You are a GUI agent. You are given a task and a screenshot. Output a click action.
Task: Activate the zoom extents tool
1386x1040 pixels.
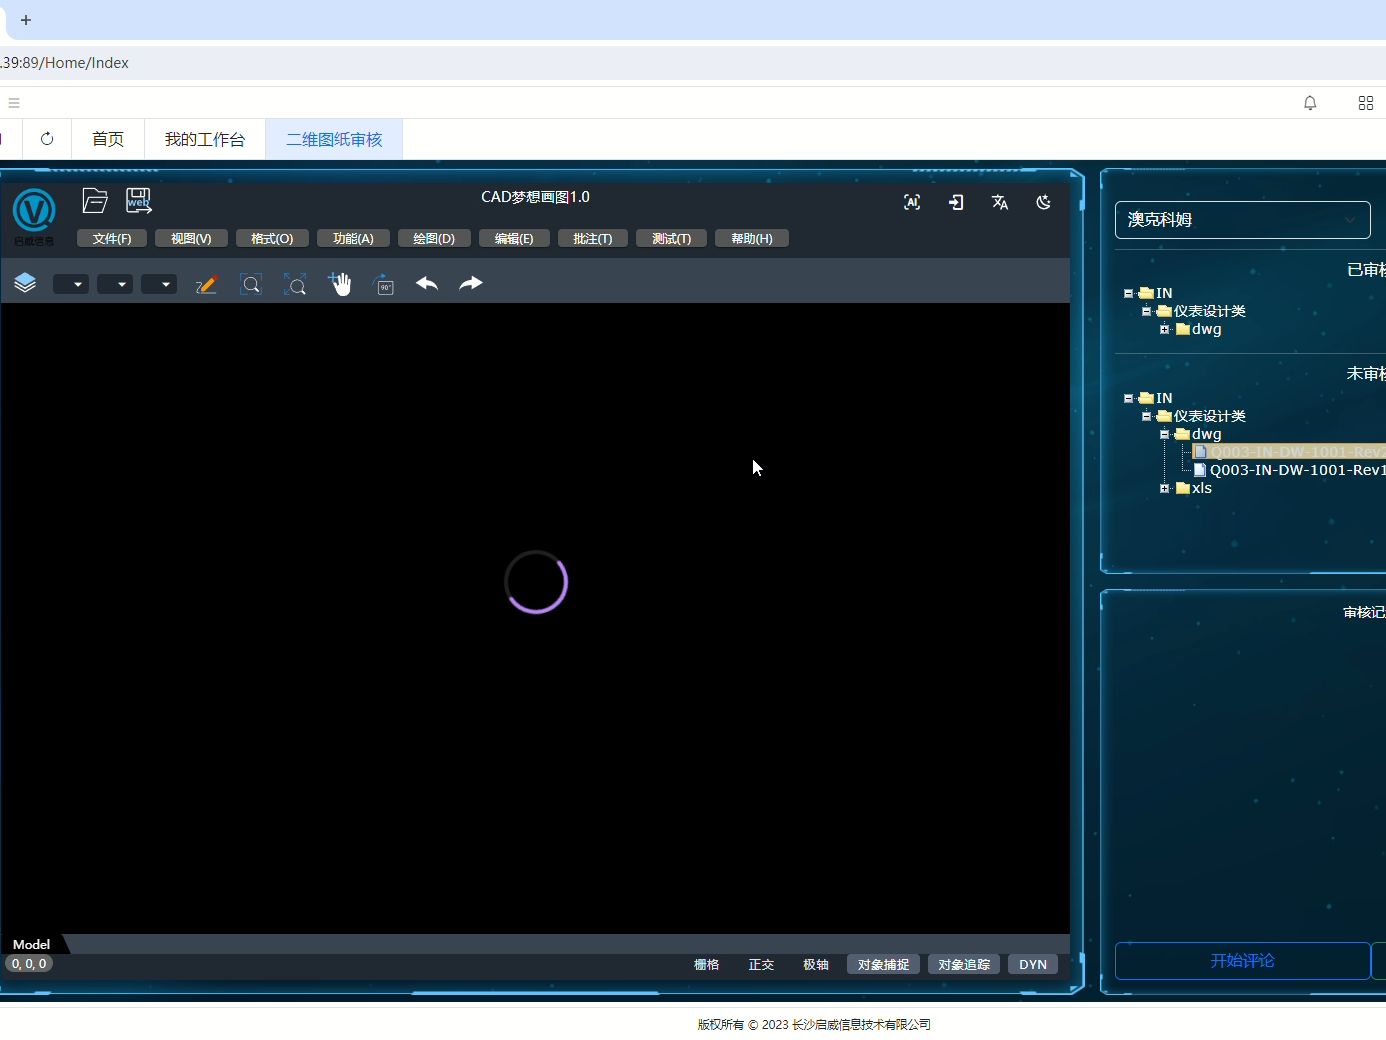coord(295,284)
